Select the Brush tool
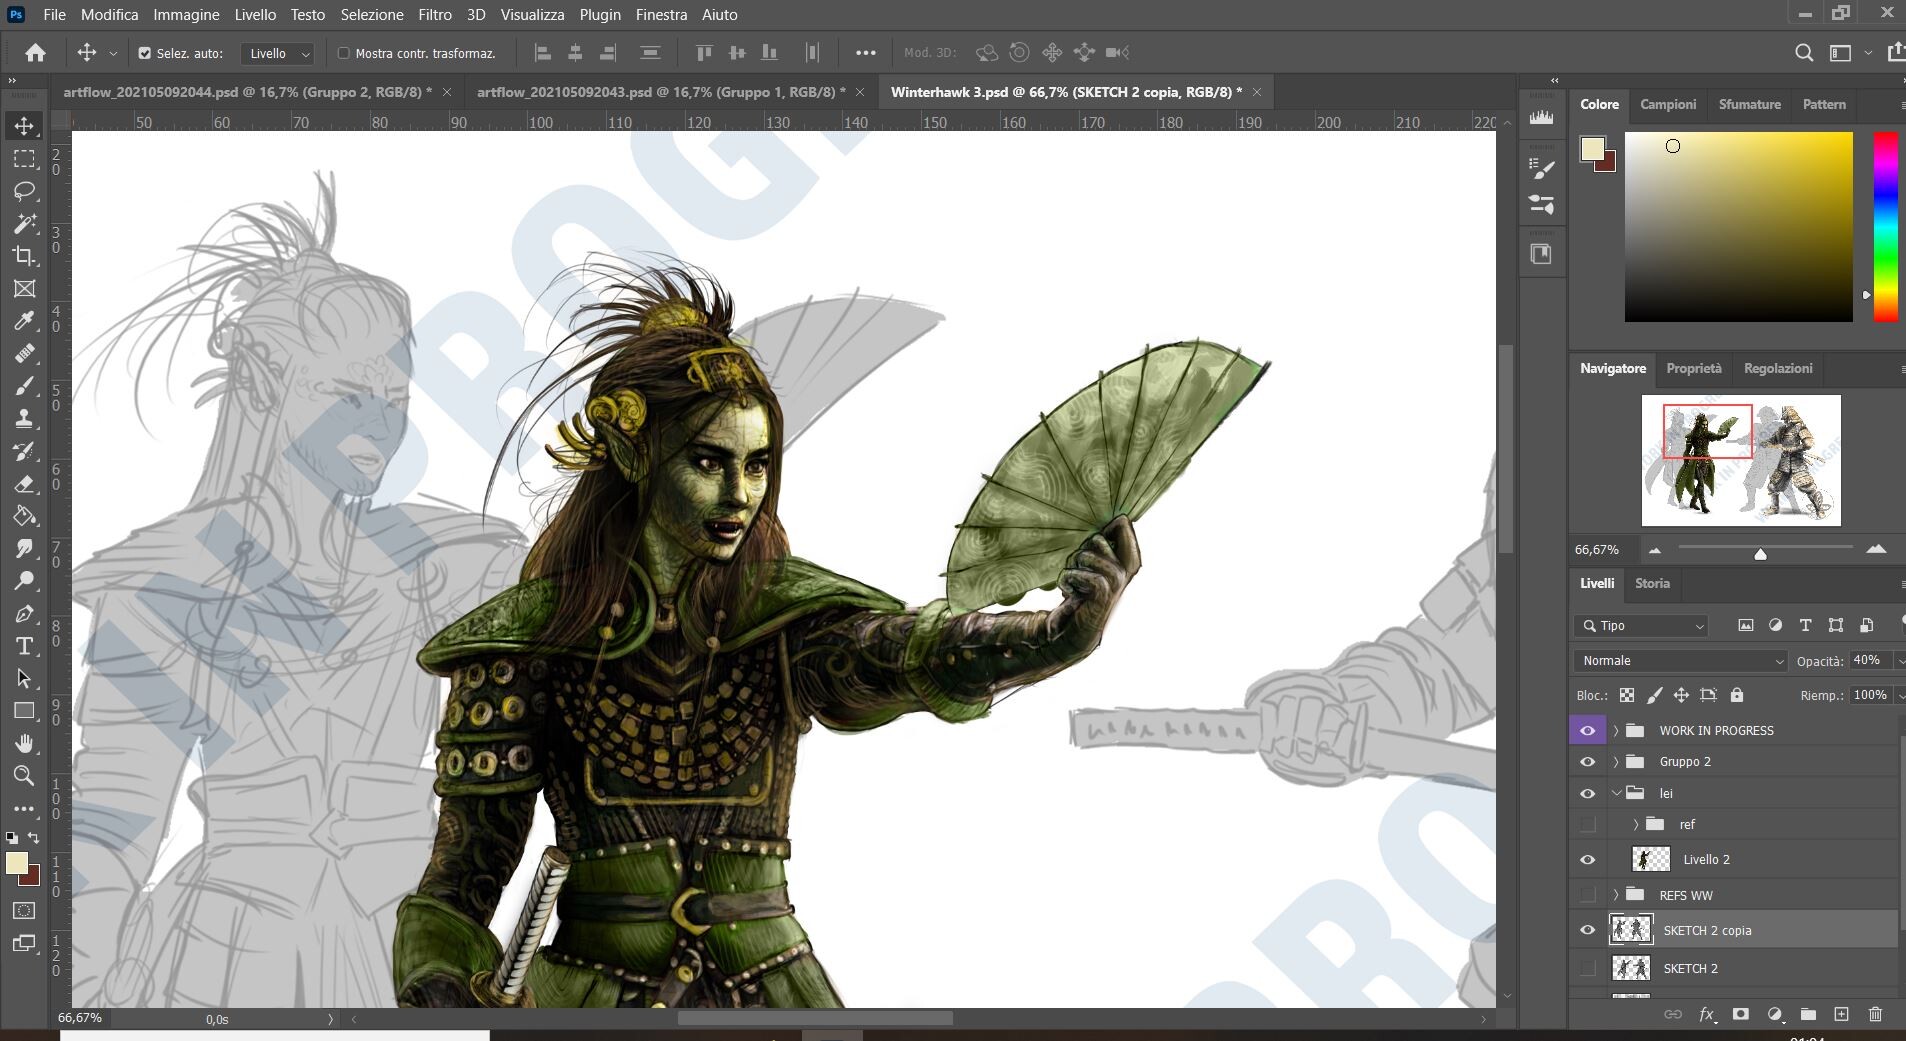1906x1041 pixels. coord(25,386)
